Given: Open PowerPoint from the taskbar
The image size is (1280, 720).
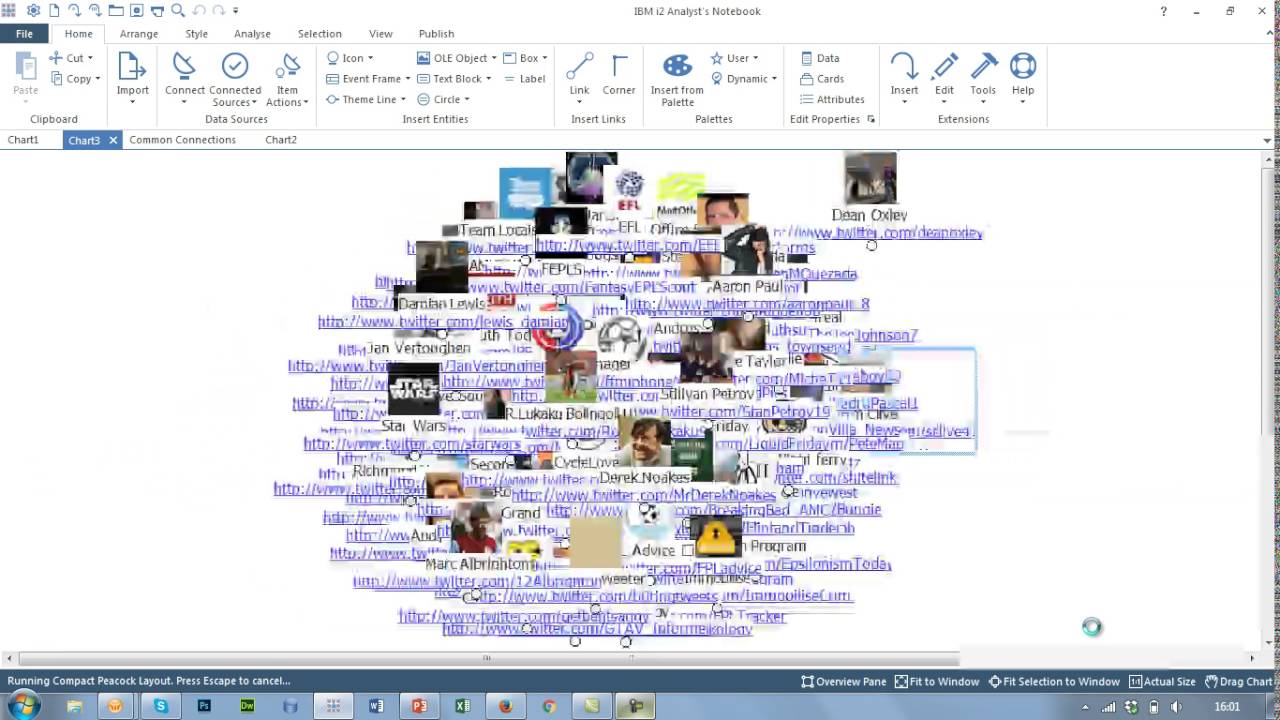Looking at the screenshot, I should pyautogui.click(x=419, y=706).
